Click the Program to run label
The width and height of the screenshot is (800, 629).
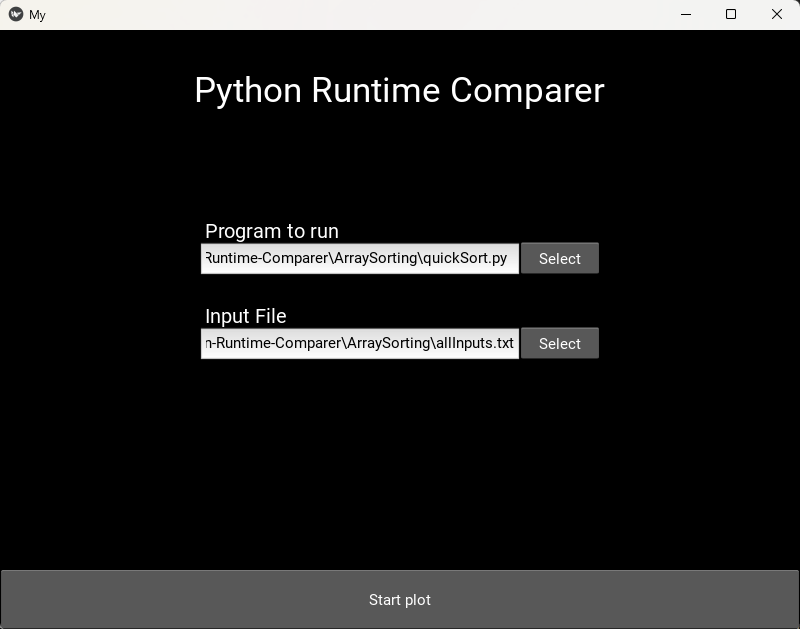[271, 231]
